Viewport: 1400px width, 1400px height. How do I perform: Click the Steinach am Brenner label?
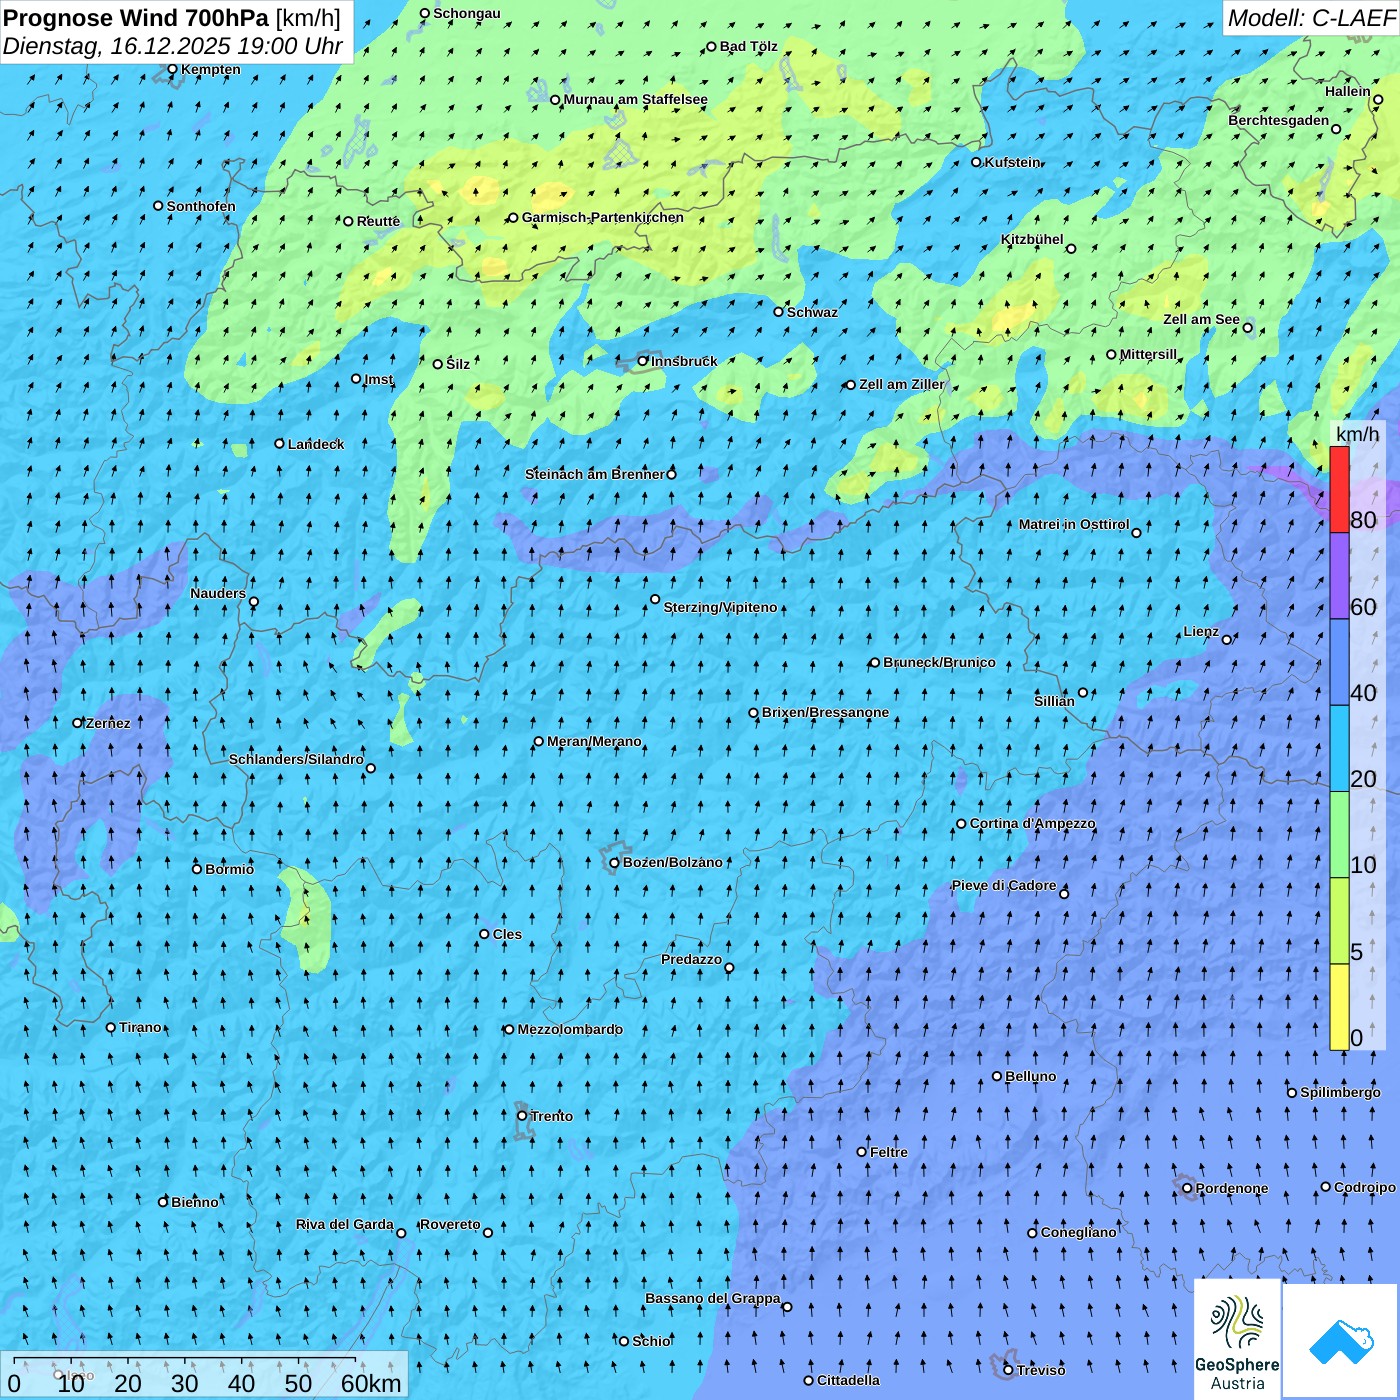point(595,474)
